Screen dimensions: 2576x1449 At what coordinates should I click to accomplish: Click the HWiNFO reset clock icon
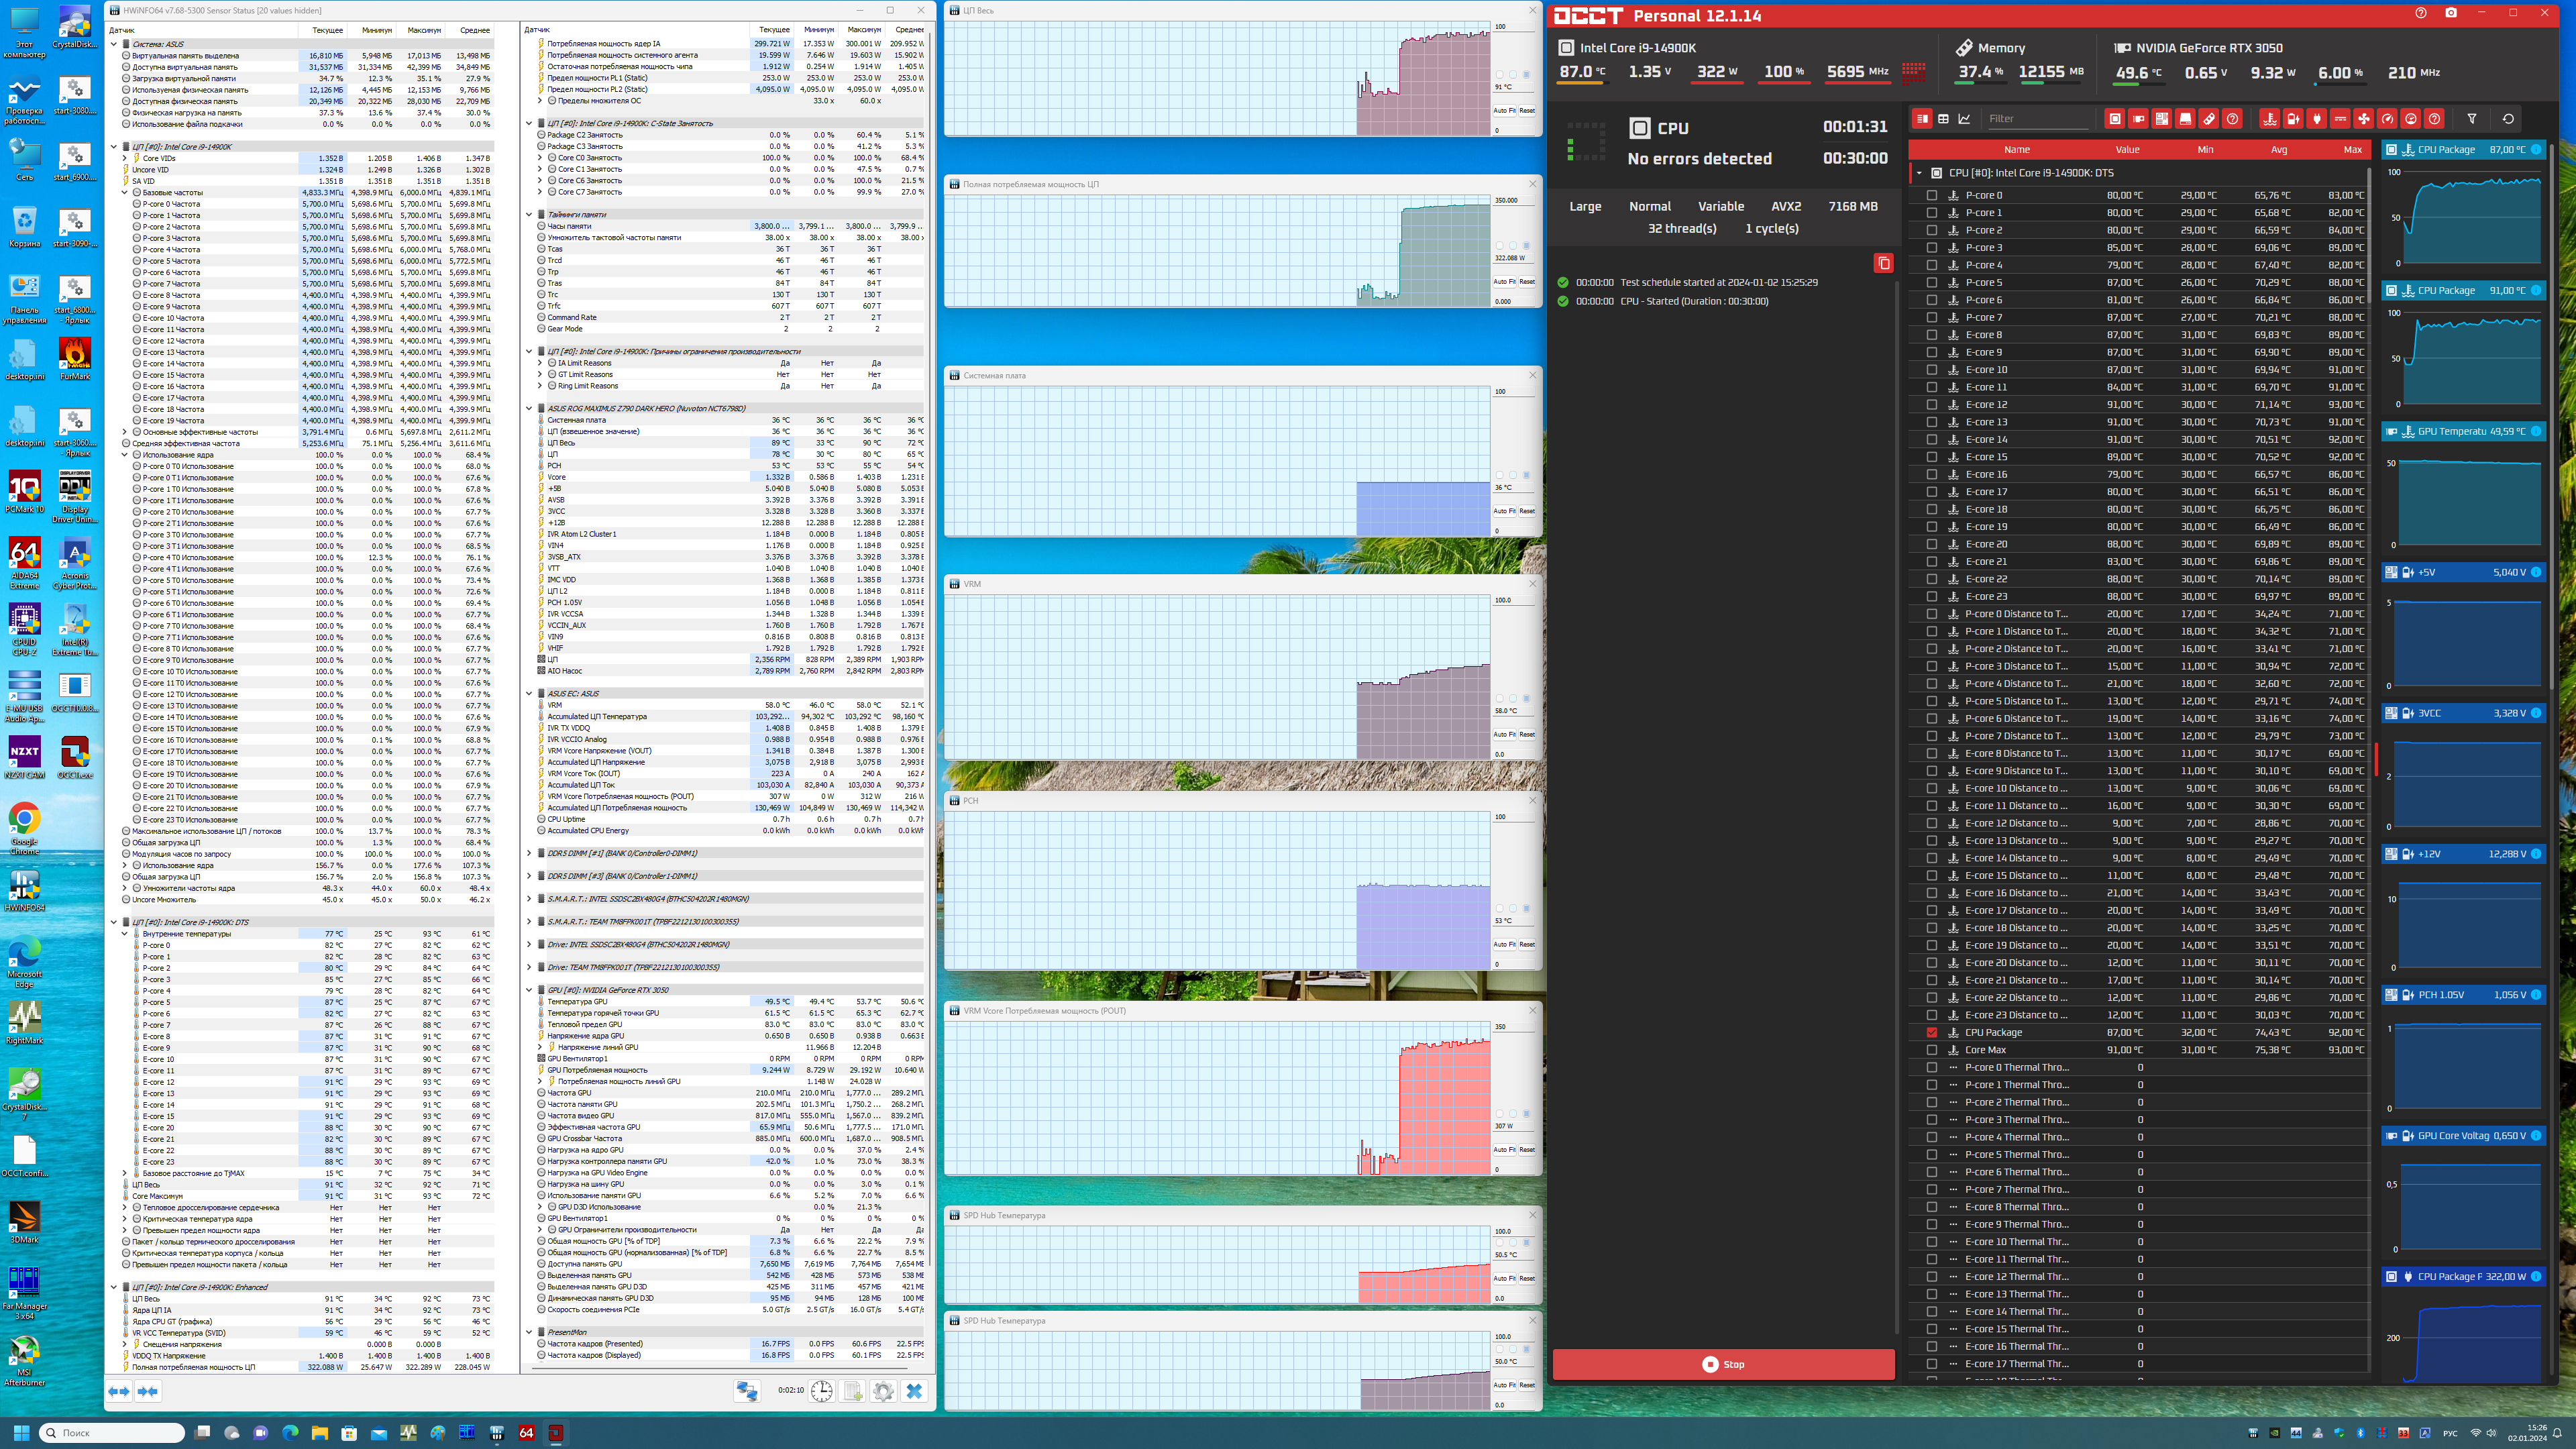point(821,1391)
